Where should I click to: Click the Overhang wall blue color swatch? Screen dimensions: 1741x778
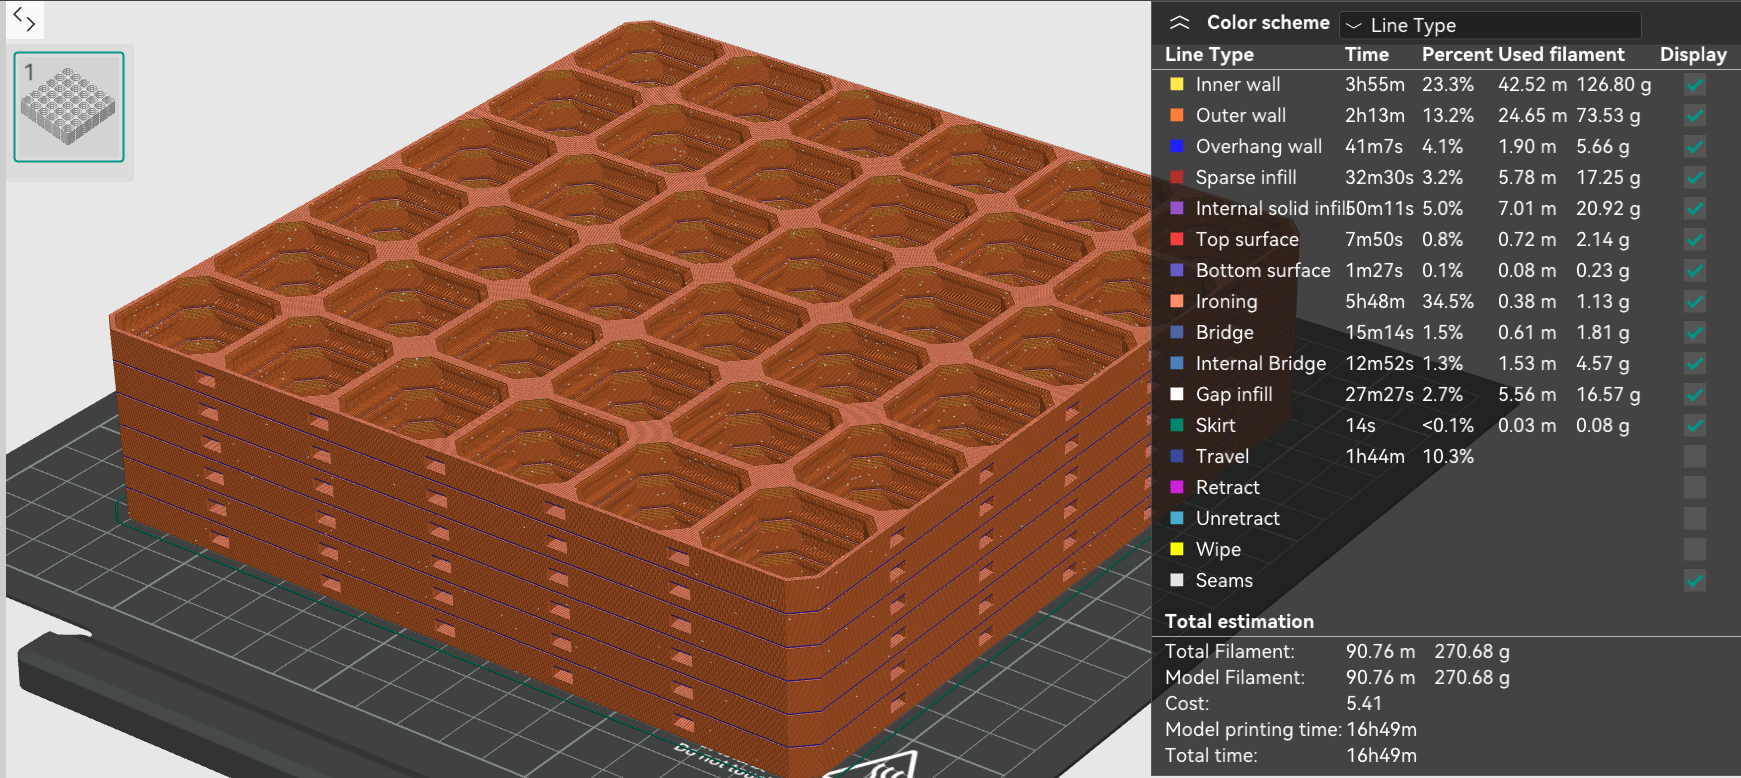(x=1177, y=147)
